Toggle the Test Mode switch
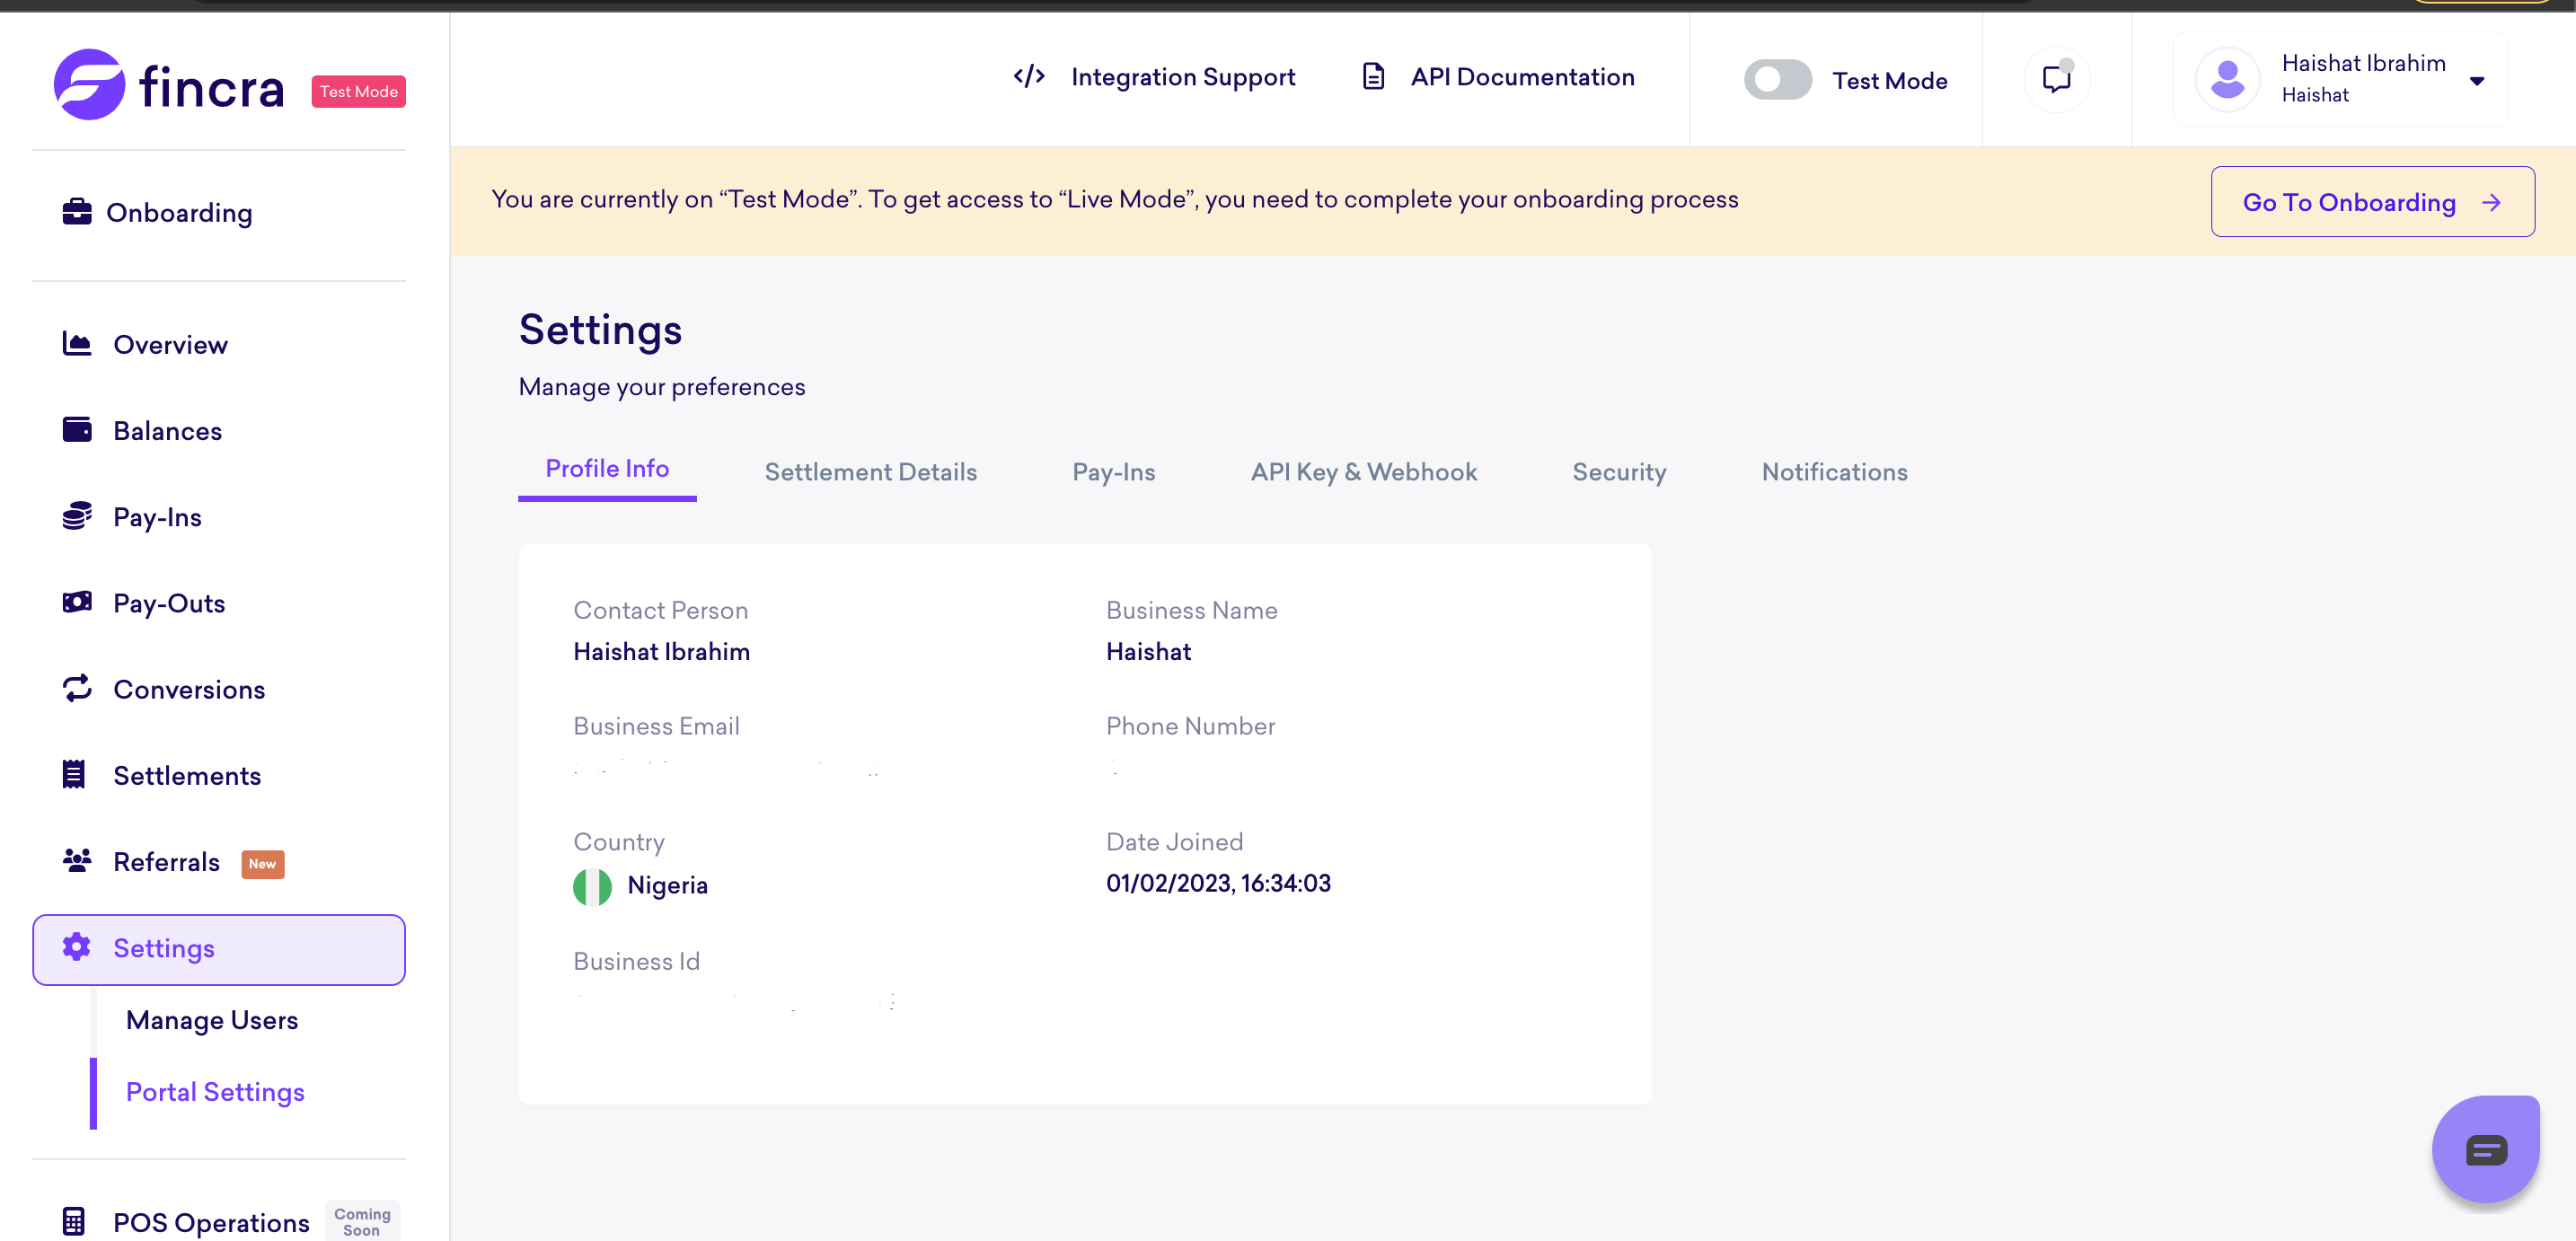This screenshot has height=1241, width=2576. pos(1777,80)
